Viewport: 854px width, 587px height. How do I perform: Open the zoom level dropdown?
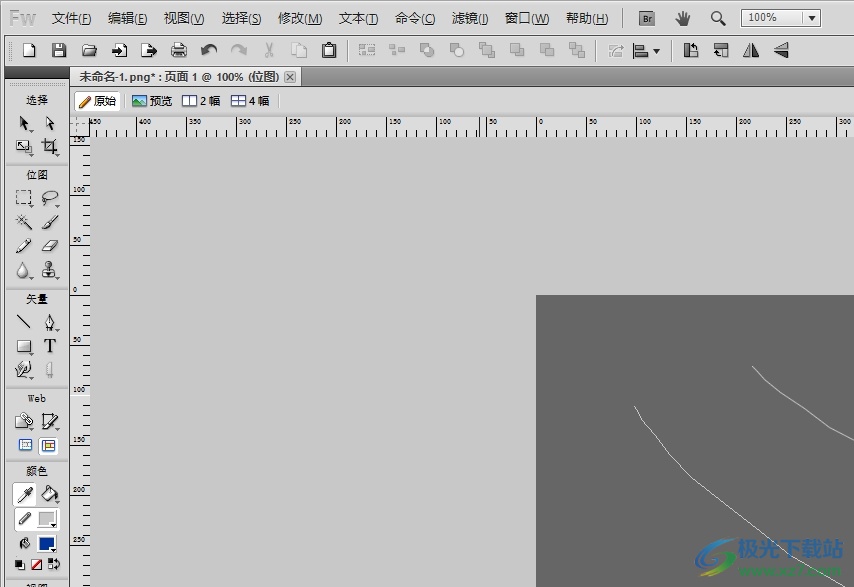tap(812, 18)
